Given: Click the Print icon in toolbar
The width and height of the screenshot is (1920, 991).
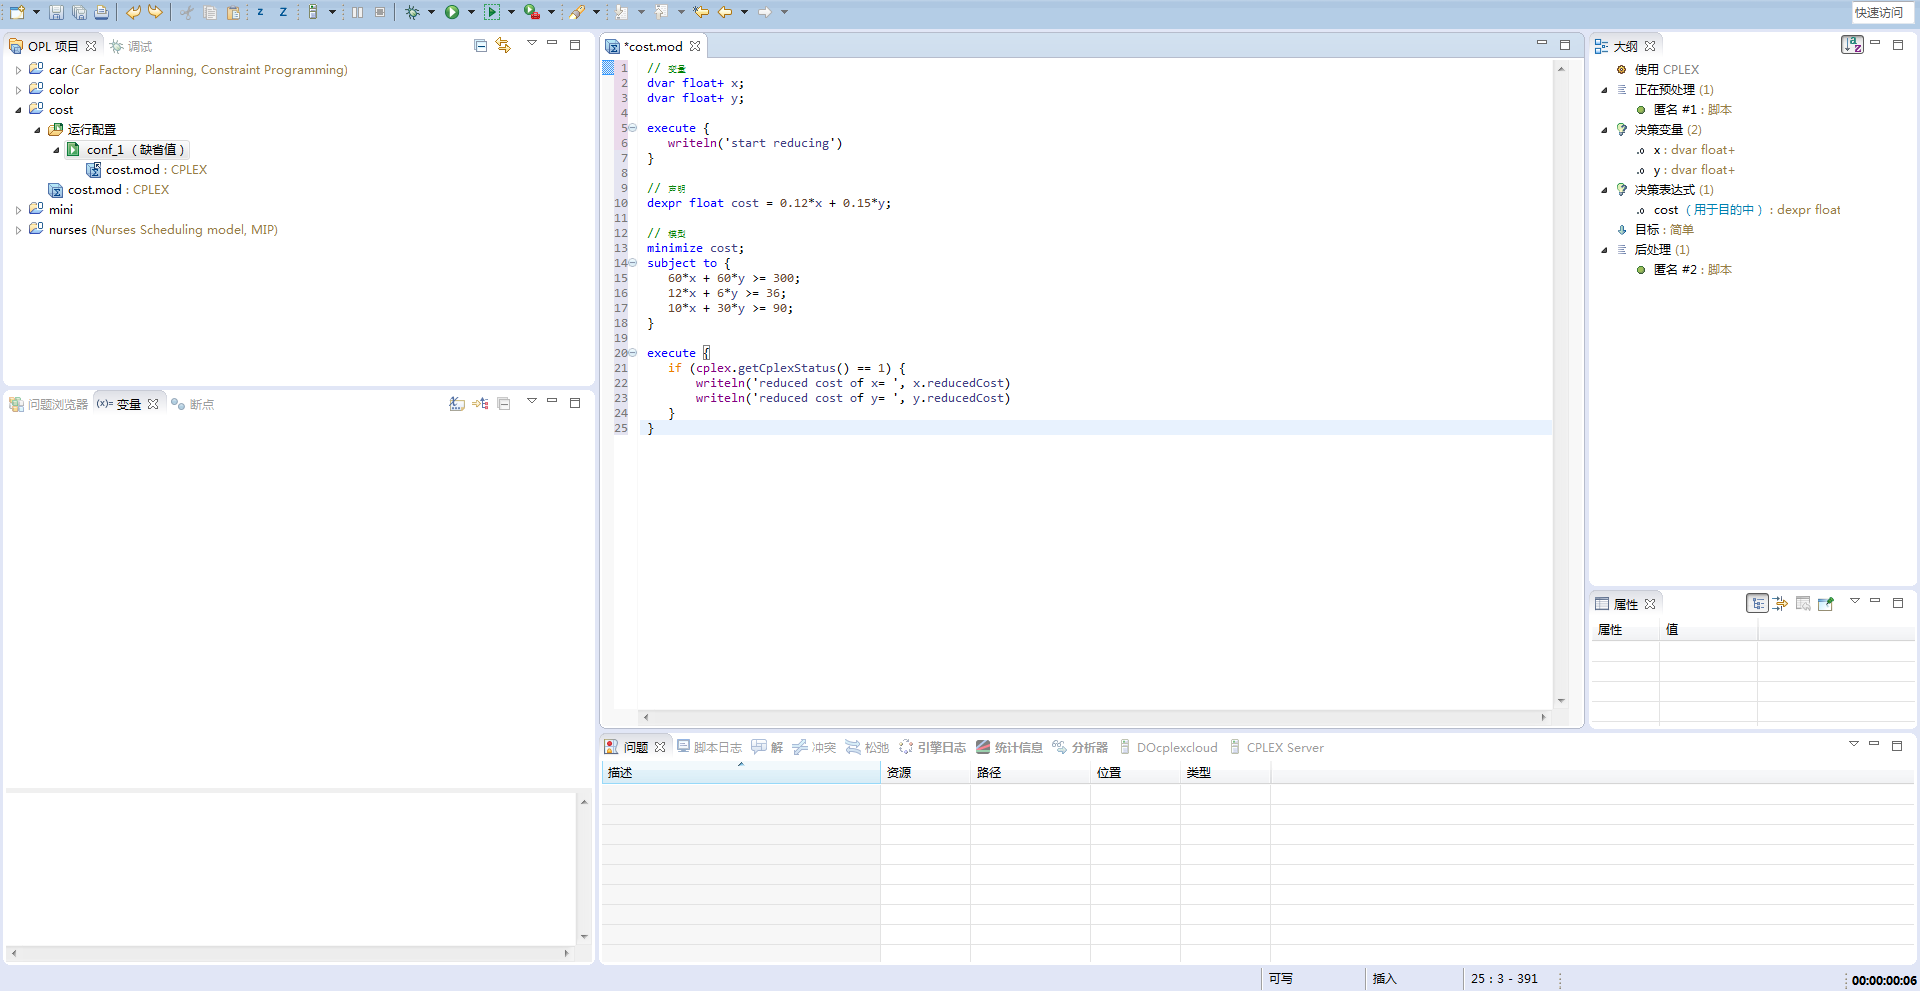Looking at the screenshot, I should [101, 12].
